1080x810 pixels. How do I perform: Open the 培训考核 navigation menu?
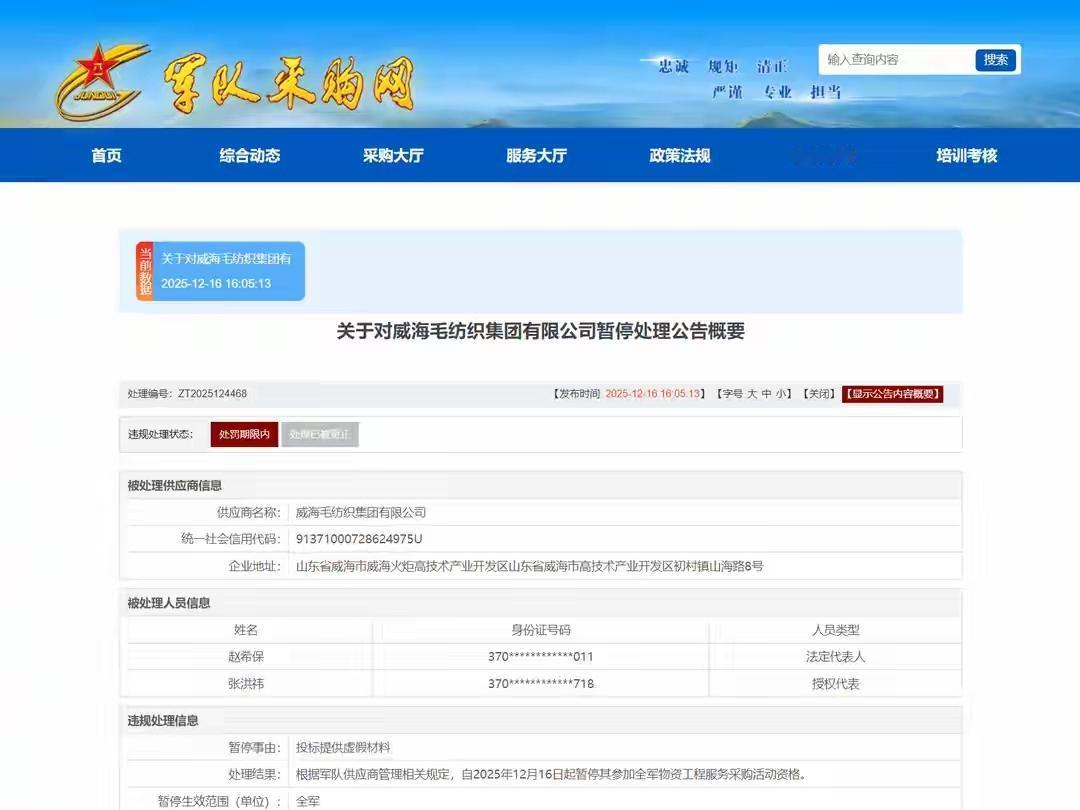point(963,155)
